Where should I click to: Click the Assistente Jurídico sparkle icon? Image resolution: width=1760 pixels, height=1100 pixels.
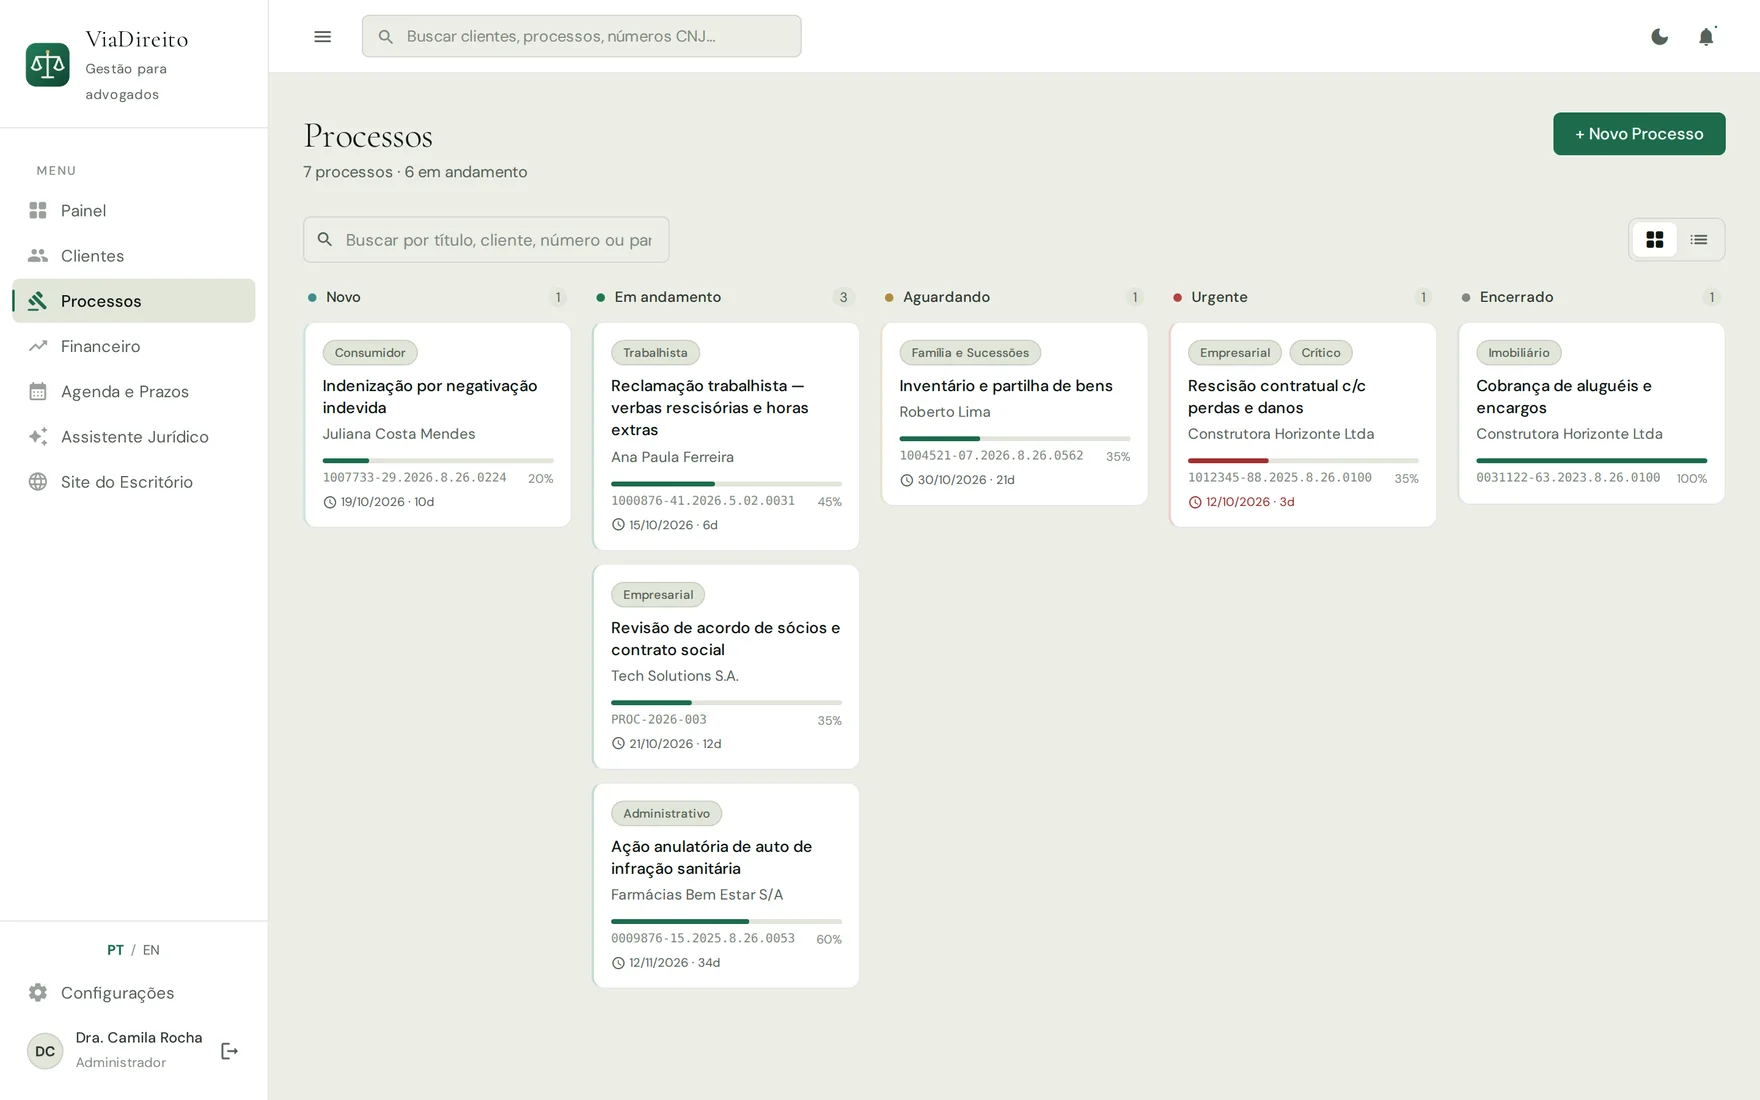(38, 437)
